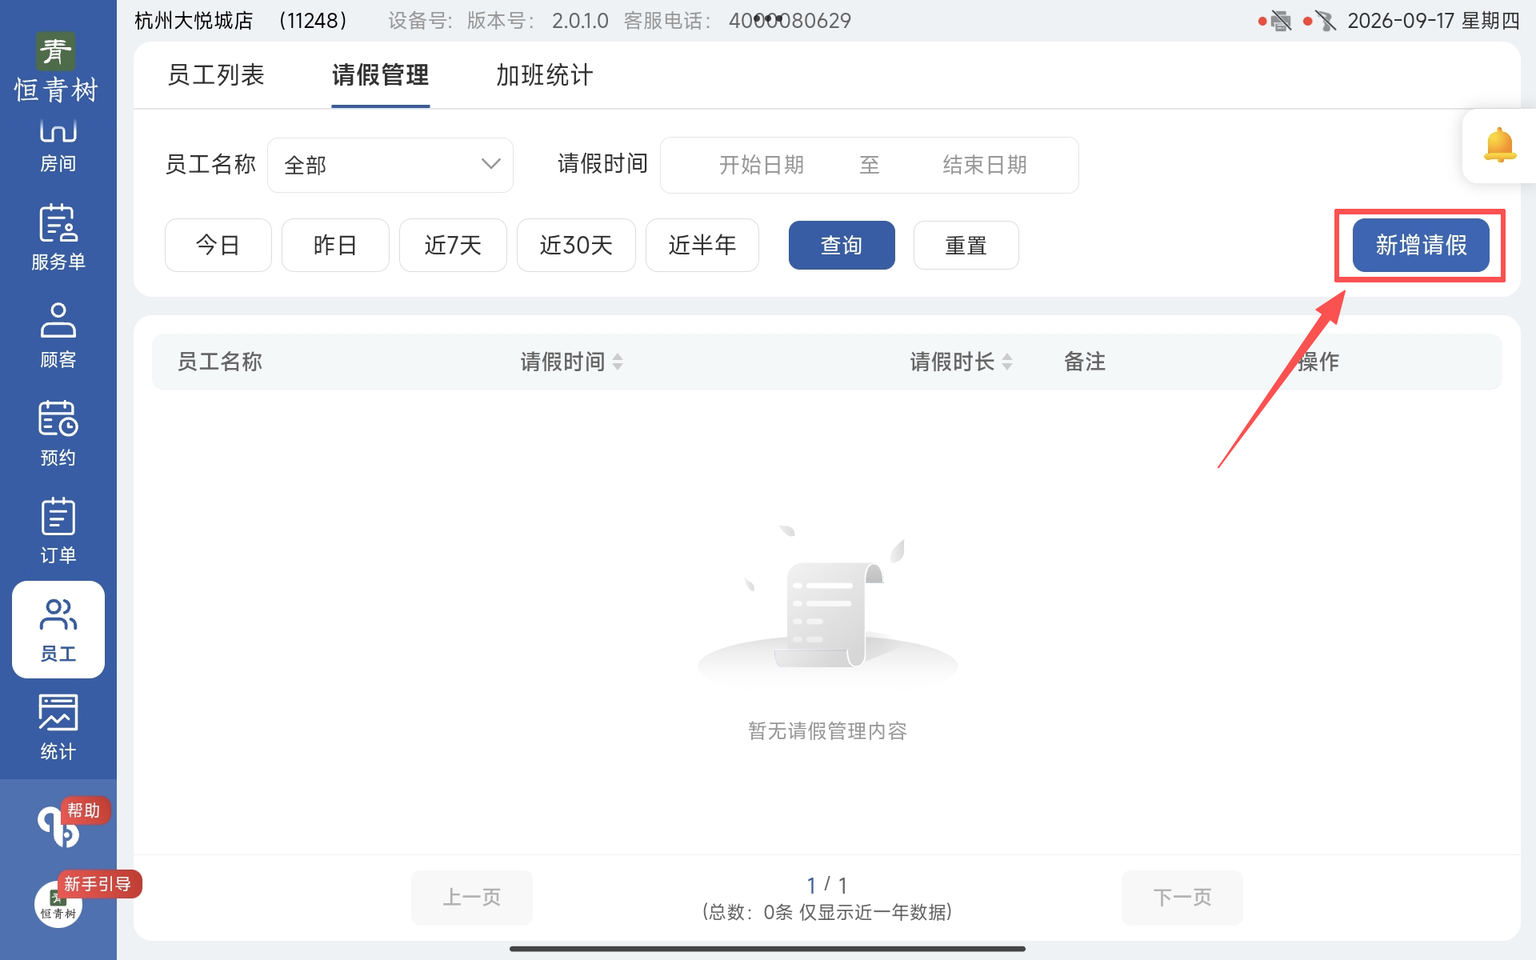Click the page indicator 1 / 1
Screen dimensions: 1536x960
[827, 885]
